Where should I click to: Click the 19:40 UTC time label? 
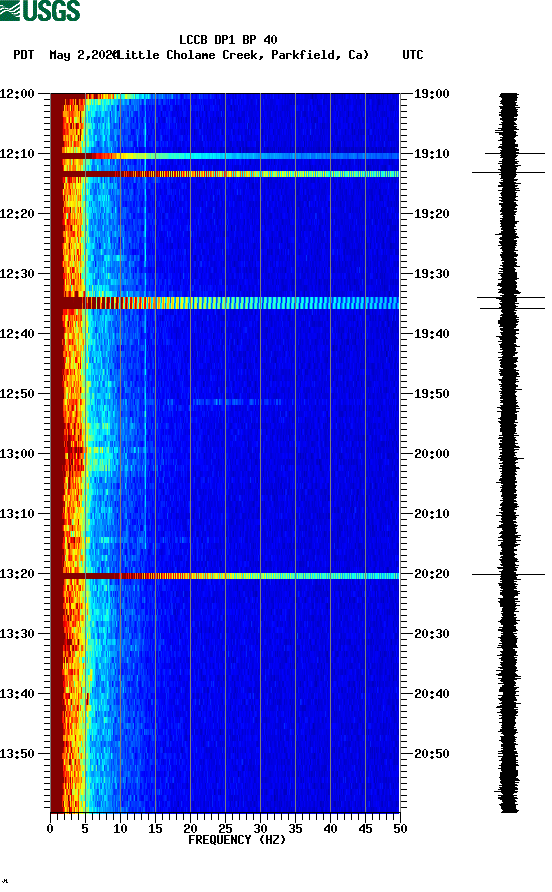point(431,333)
